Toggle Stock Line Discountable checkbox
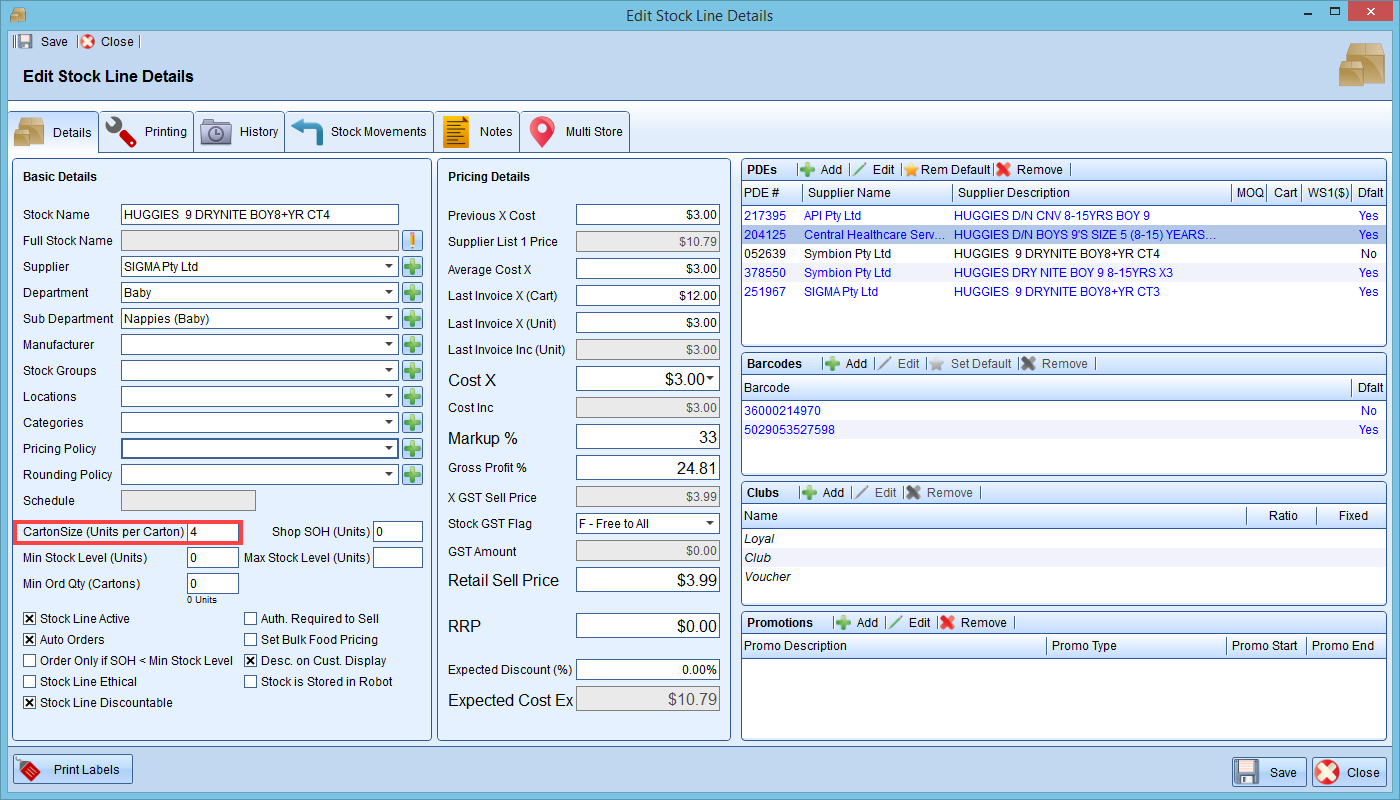 30,703
